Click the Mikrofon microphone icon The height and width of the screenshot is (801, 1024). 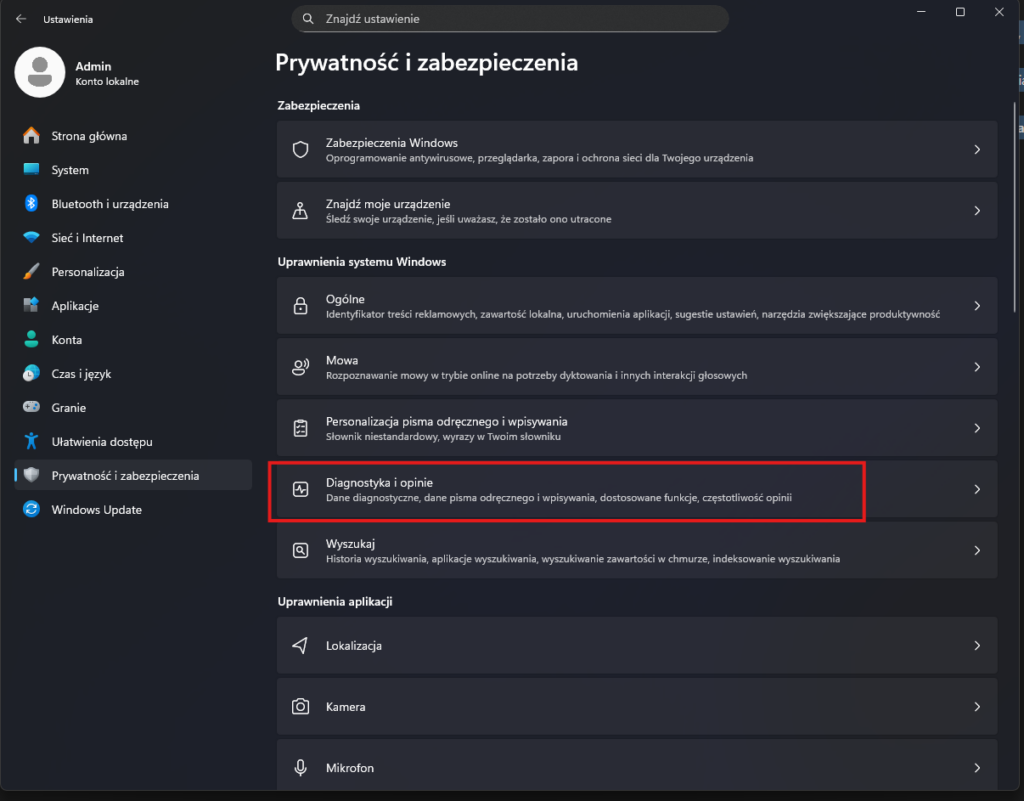300,768
